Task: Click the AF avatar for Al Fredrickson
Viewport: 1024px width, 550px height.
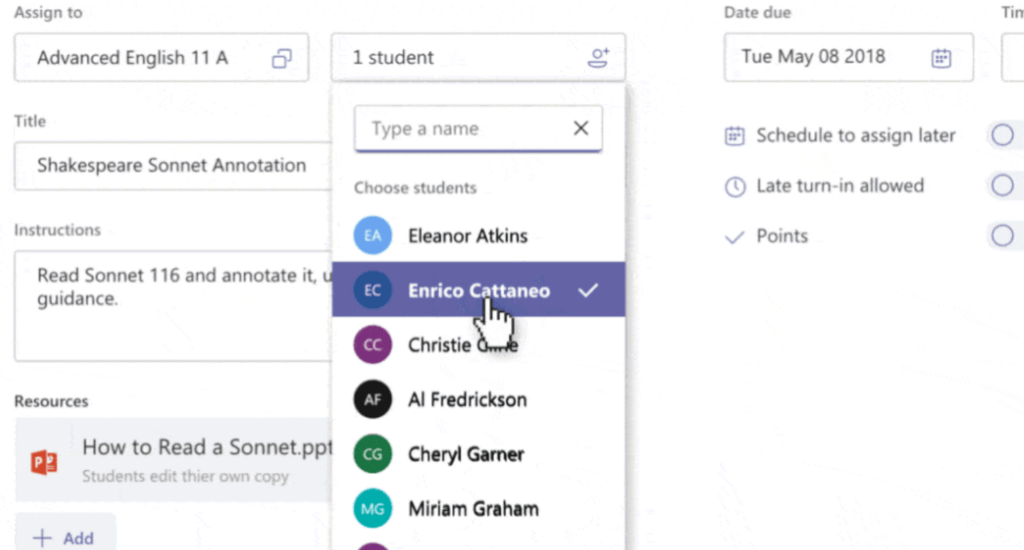Action: (x=372, y=399)
